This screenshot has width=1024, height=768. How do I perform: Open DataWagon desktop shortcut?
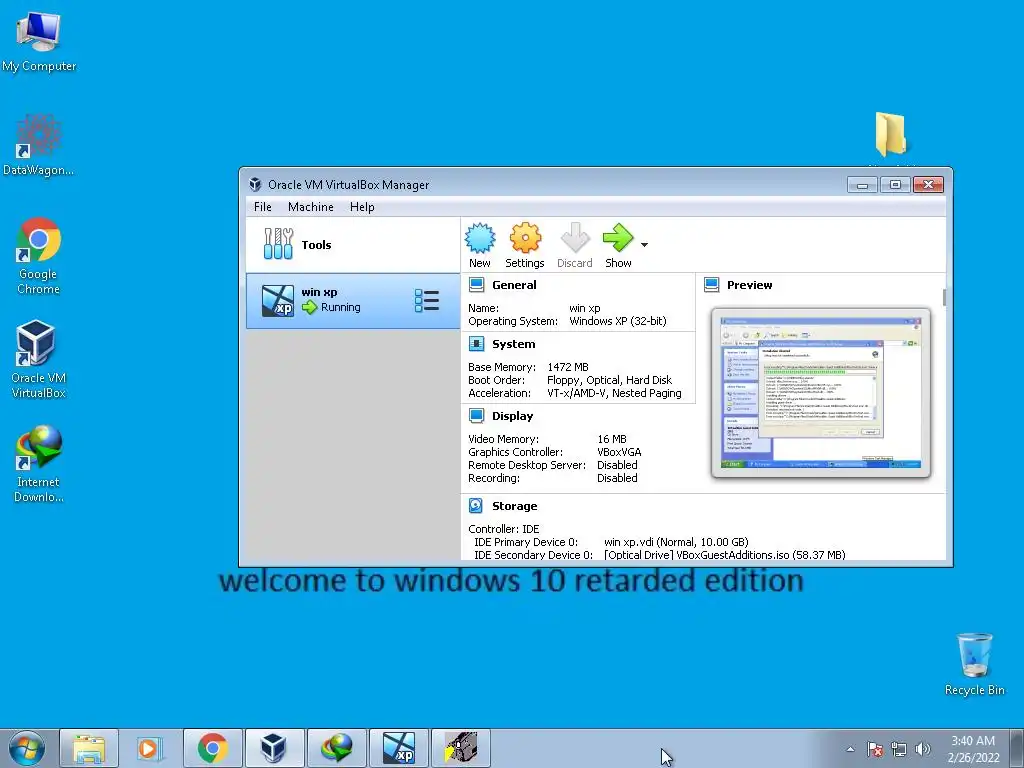pyautogui.click(x=39, y=145)
